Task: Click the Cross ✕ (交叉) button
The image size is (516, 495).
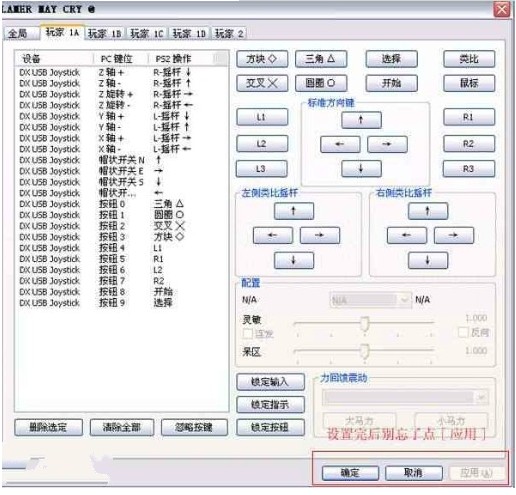Action: click(x=262, y=83)
